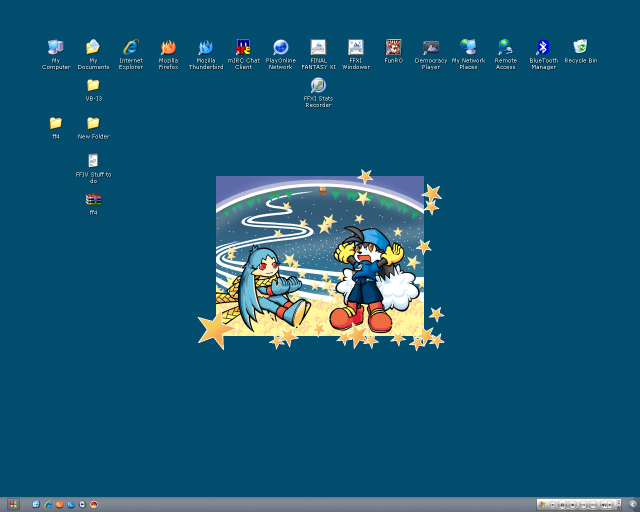Expand hidden system tray icons arrow
Viewport: 640px width, 512px height.
pyautogui.click(x=632, y=505)
